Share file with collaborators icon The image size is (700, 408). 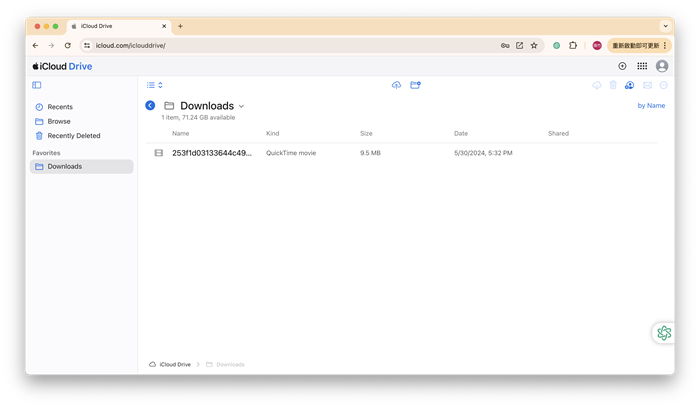[x=629, y=85]
